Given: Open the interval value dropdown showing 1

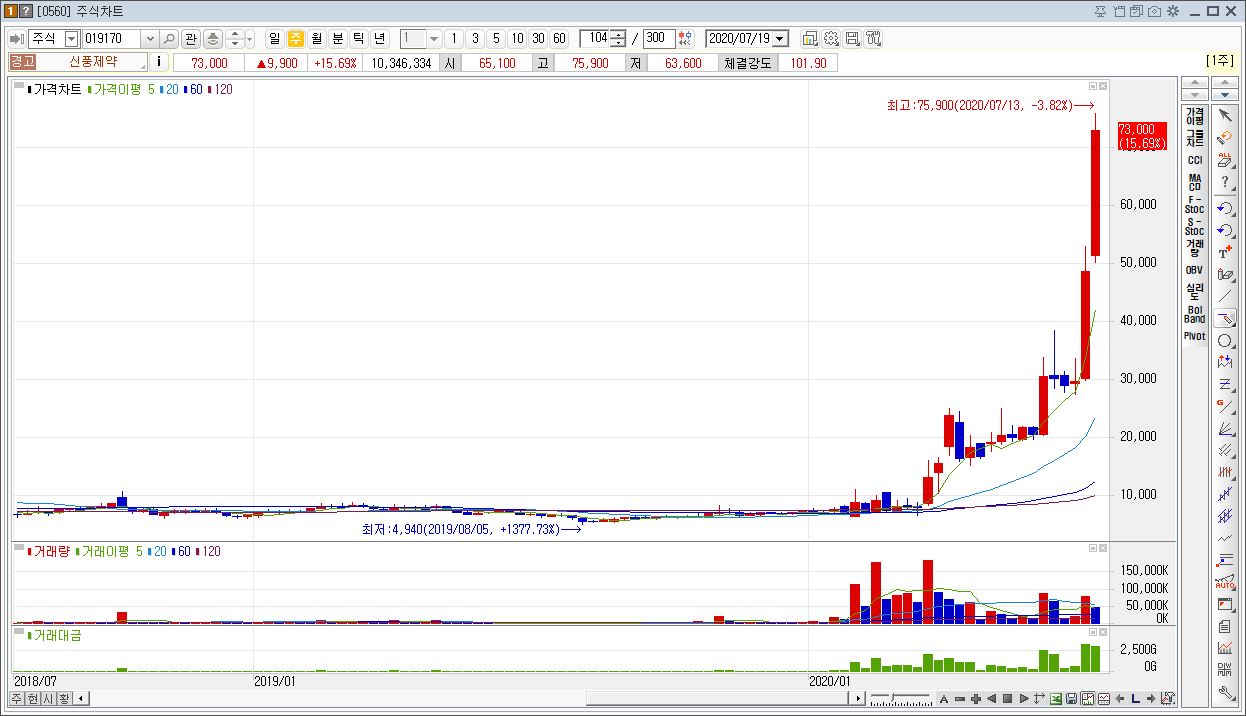Looking at the screenshot, I should 434,38.
